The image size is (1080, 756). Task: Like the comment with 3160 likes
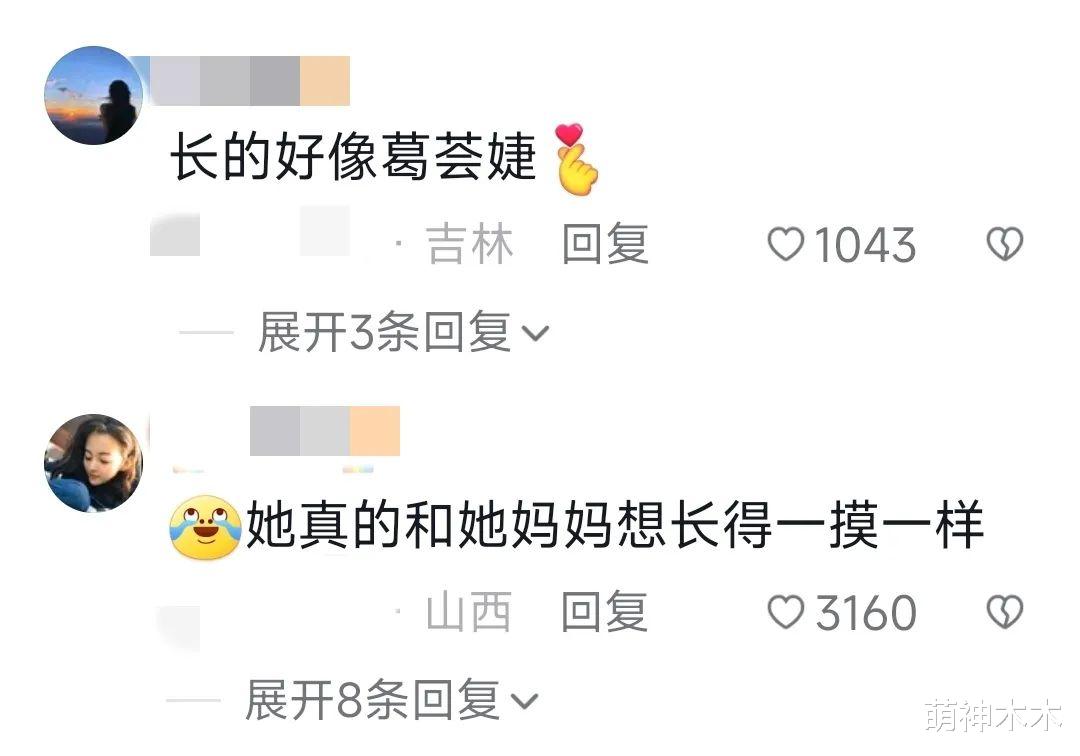click(x=786, y=612)
